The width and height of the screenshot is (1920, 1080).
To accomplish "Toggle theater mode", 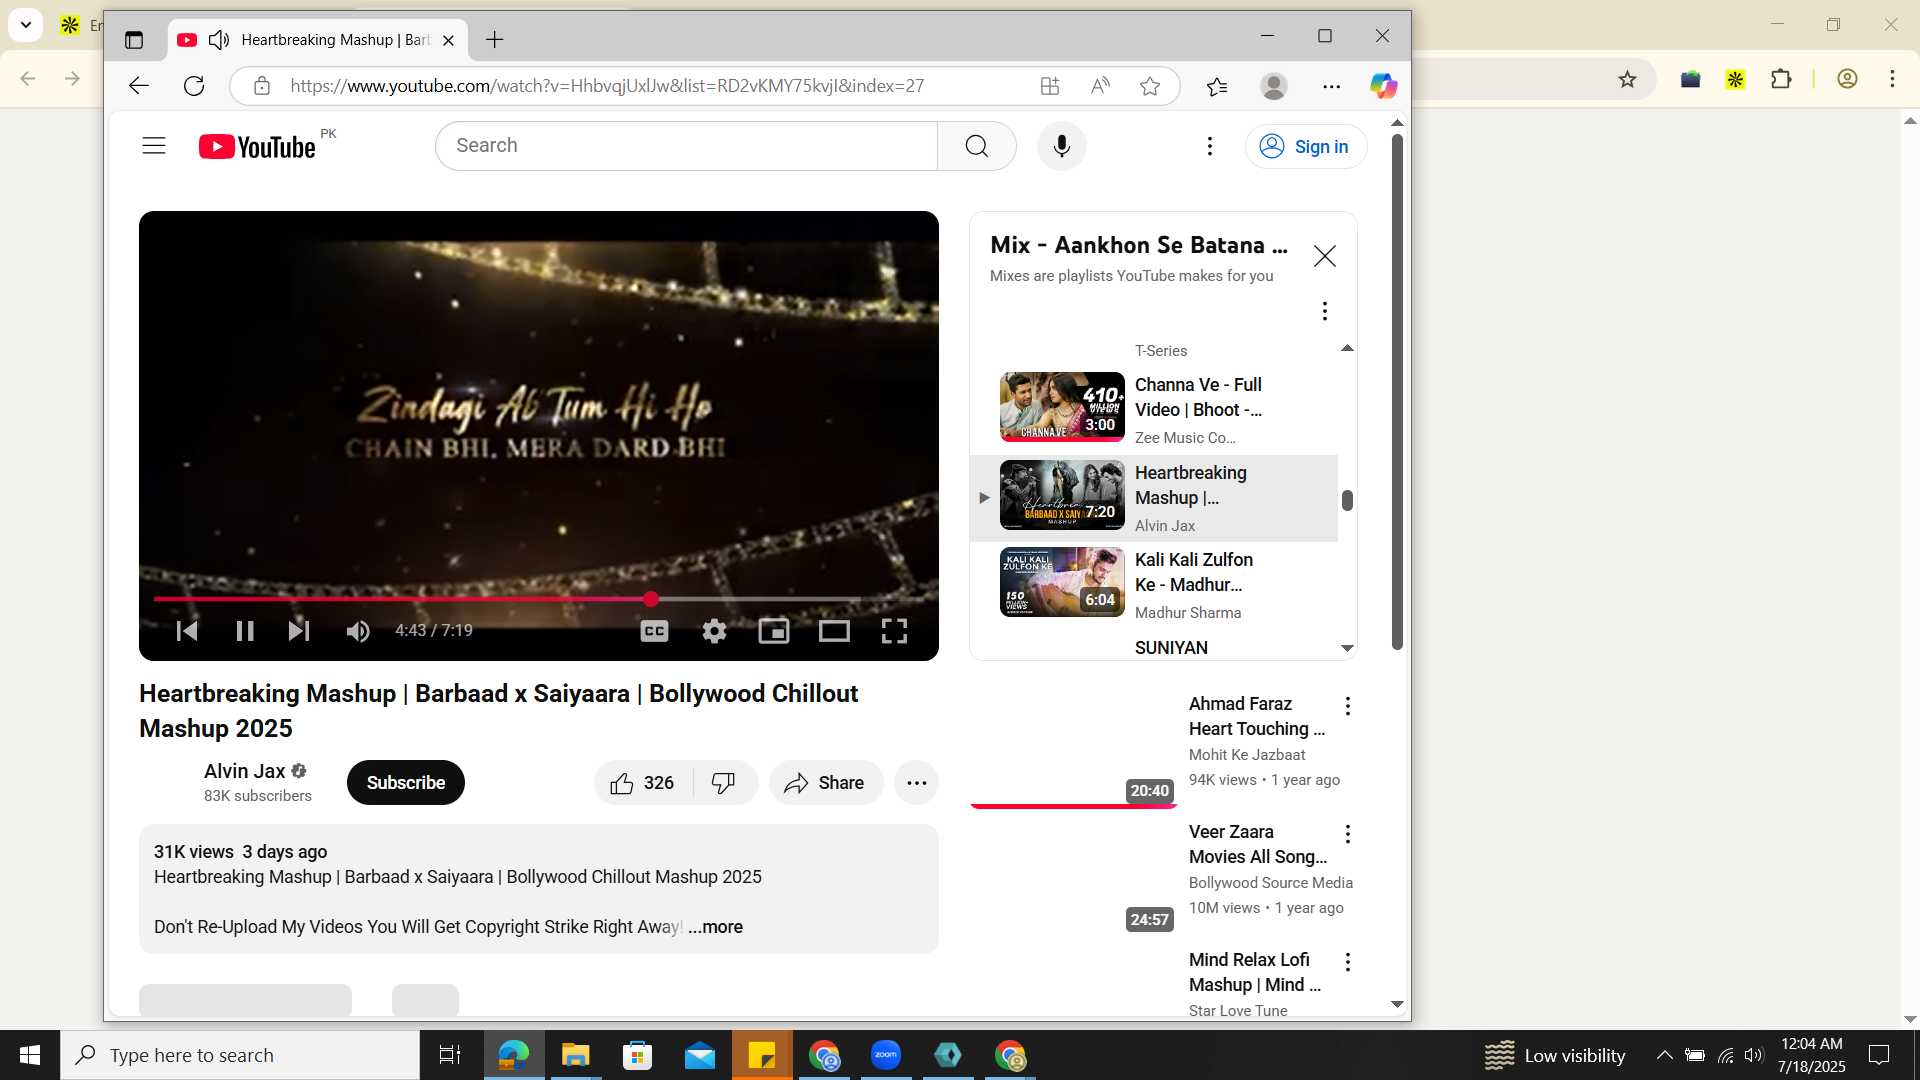I will [x=834, y=631].
